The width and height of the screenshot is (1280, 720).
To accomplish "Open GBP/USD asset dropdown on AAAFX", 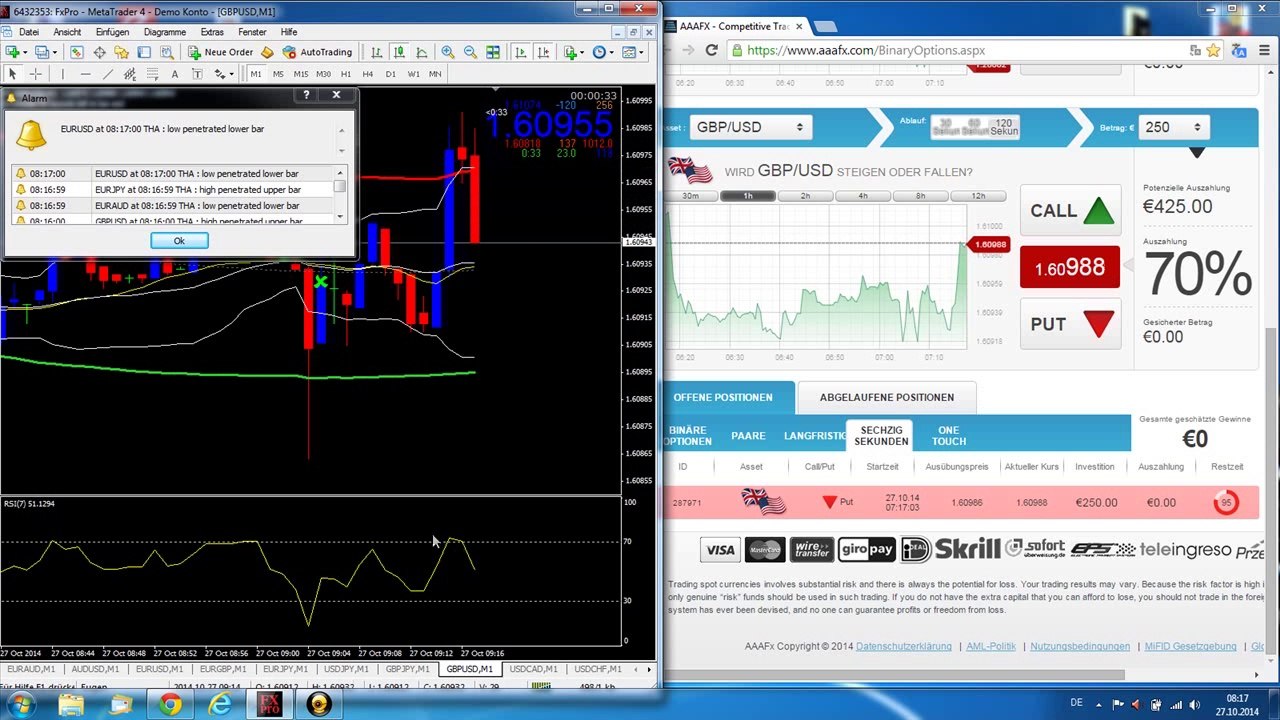I will pos(750,127).
